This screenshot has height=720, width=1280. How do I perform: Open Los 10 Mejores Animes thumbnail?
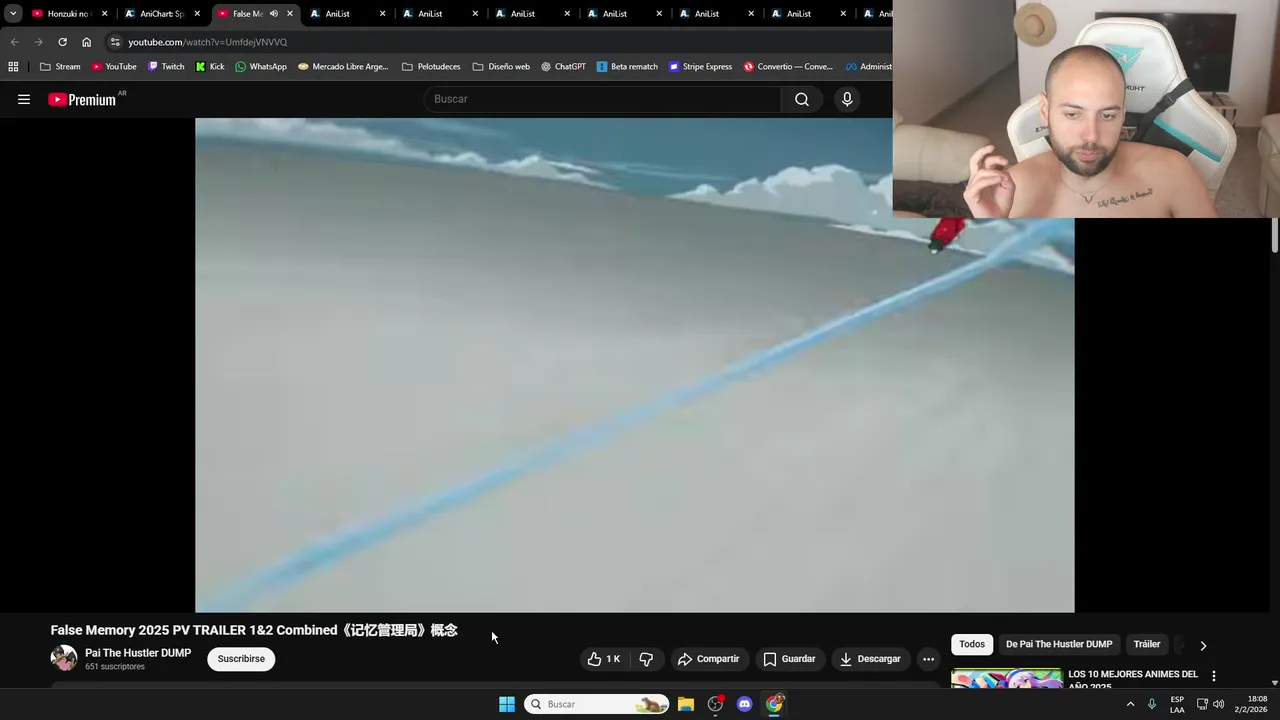[x=1006, y=678]
